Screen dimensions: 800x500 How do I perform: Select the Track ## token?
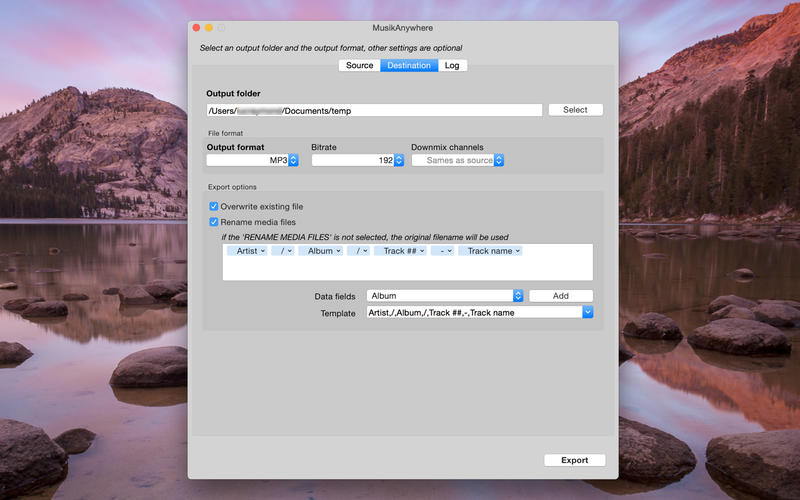click(400, 251)
